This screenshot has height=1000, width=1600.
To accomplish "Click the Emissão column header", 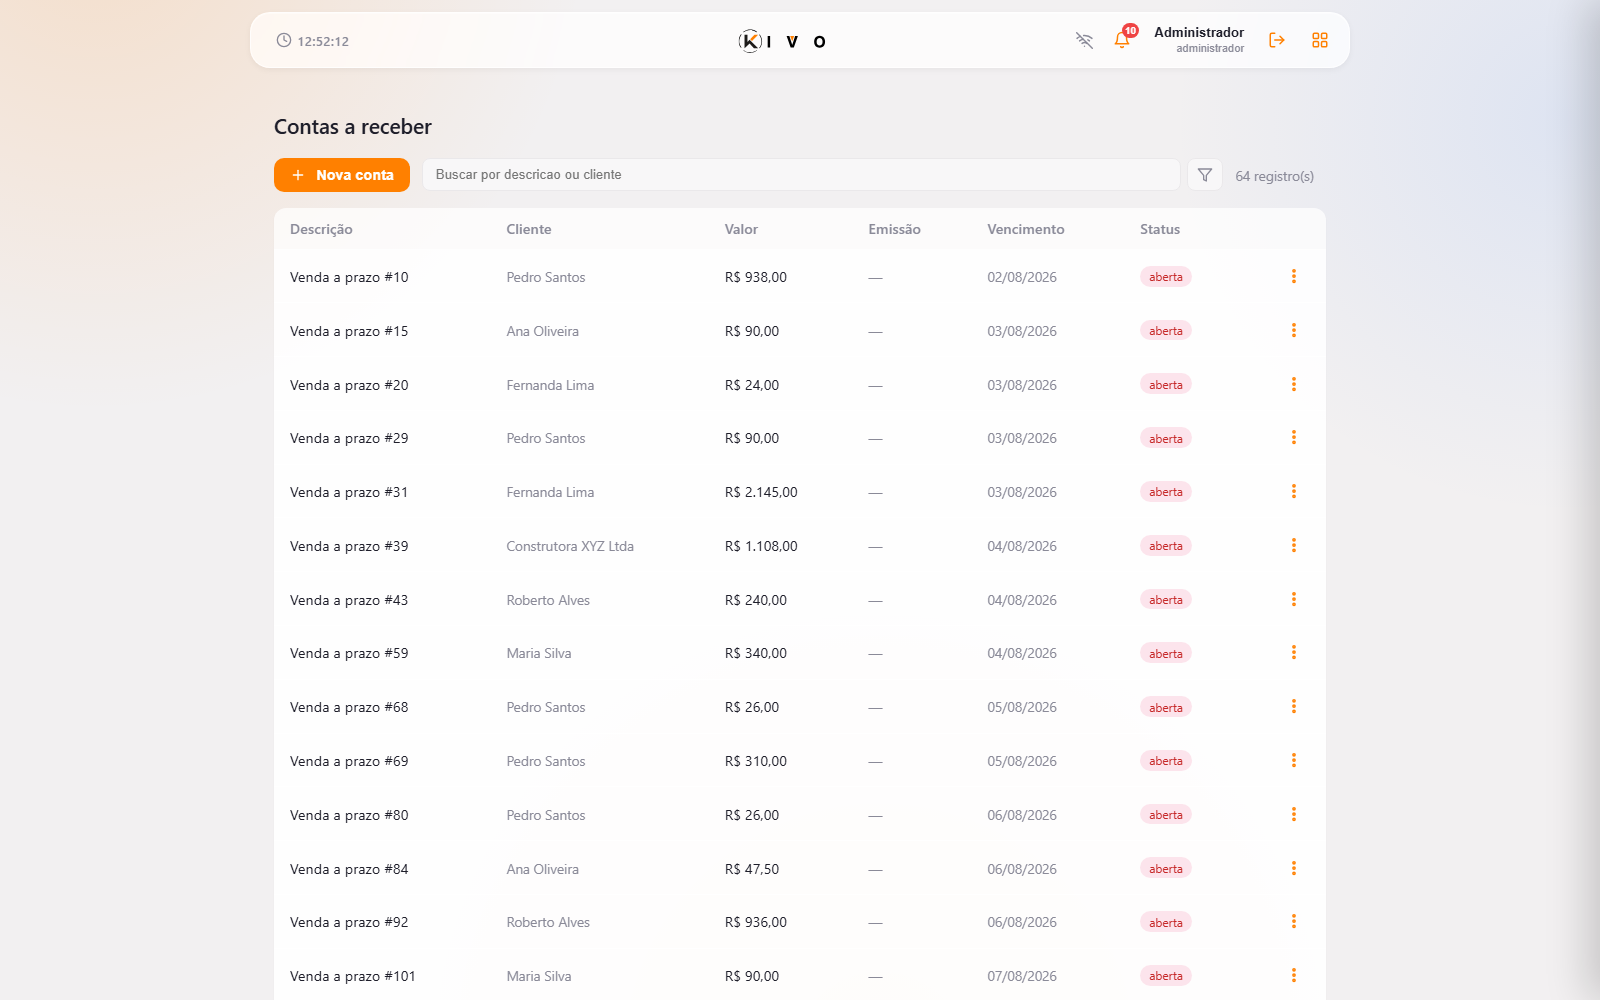I will click(x=894, y=229).
